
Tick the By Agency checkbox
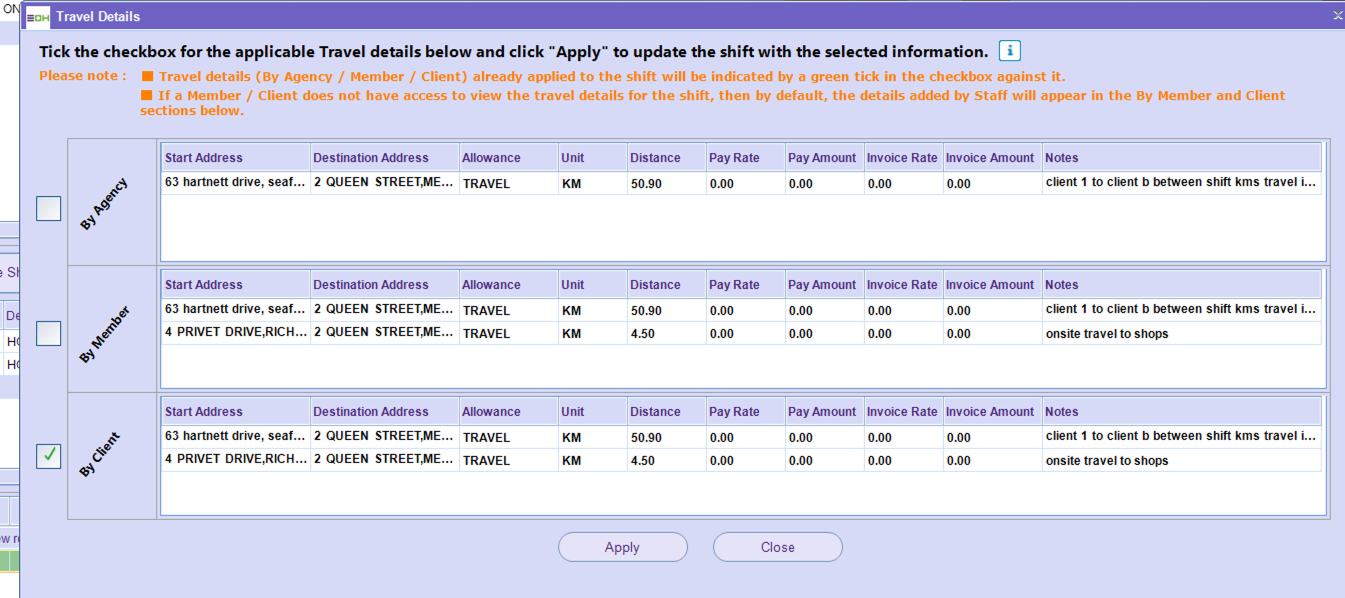click(49, 208)
